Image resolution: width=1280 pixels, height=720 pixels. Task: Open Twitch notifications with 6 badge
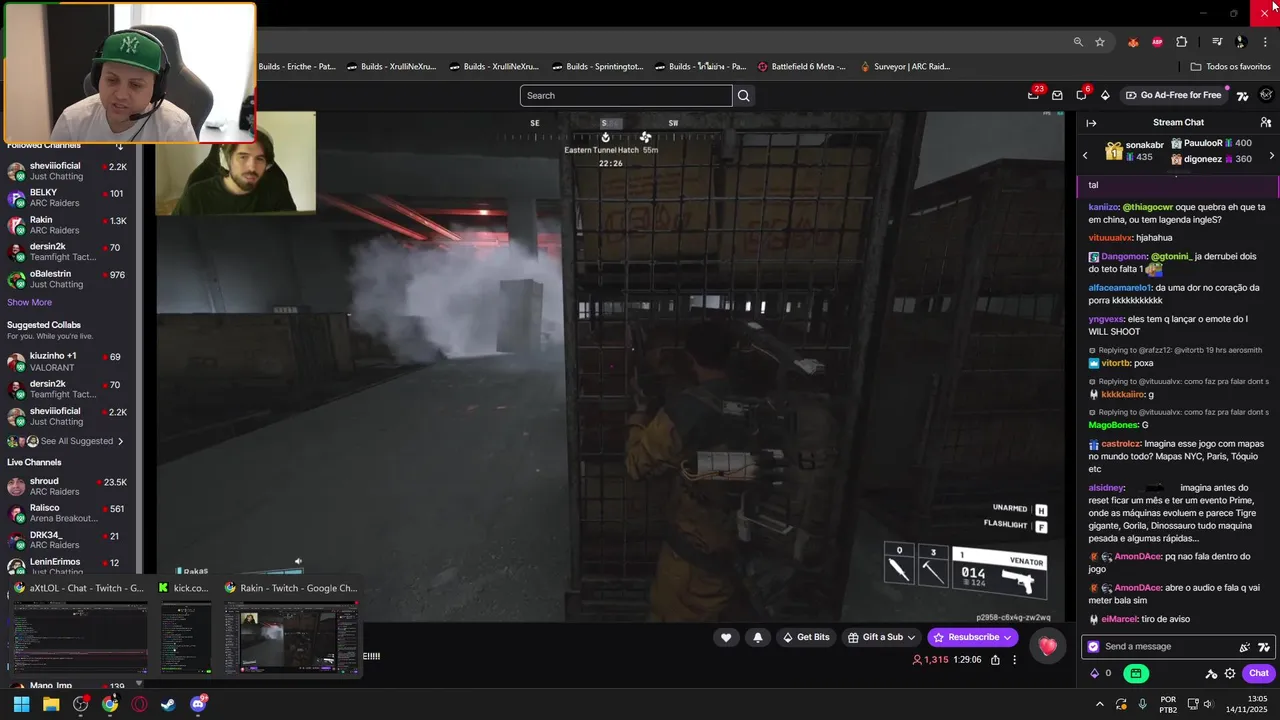[1081, 95]
